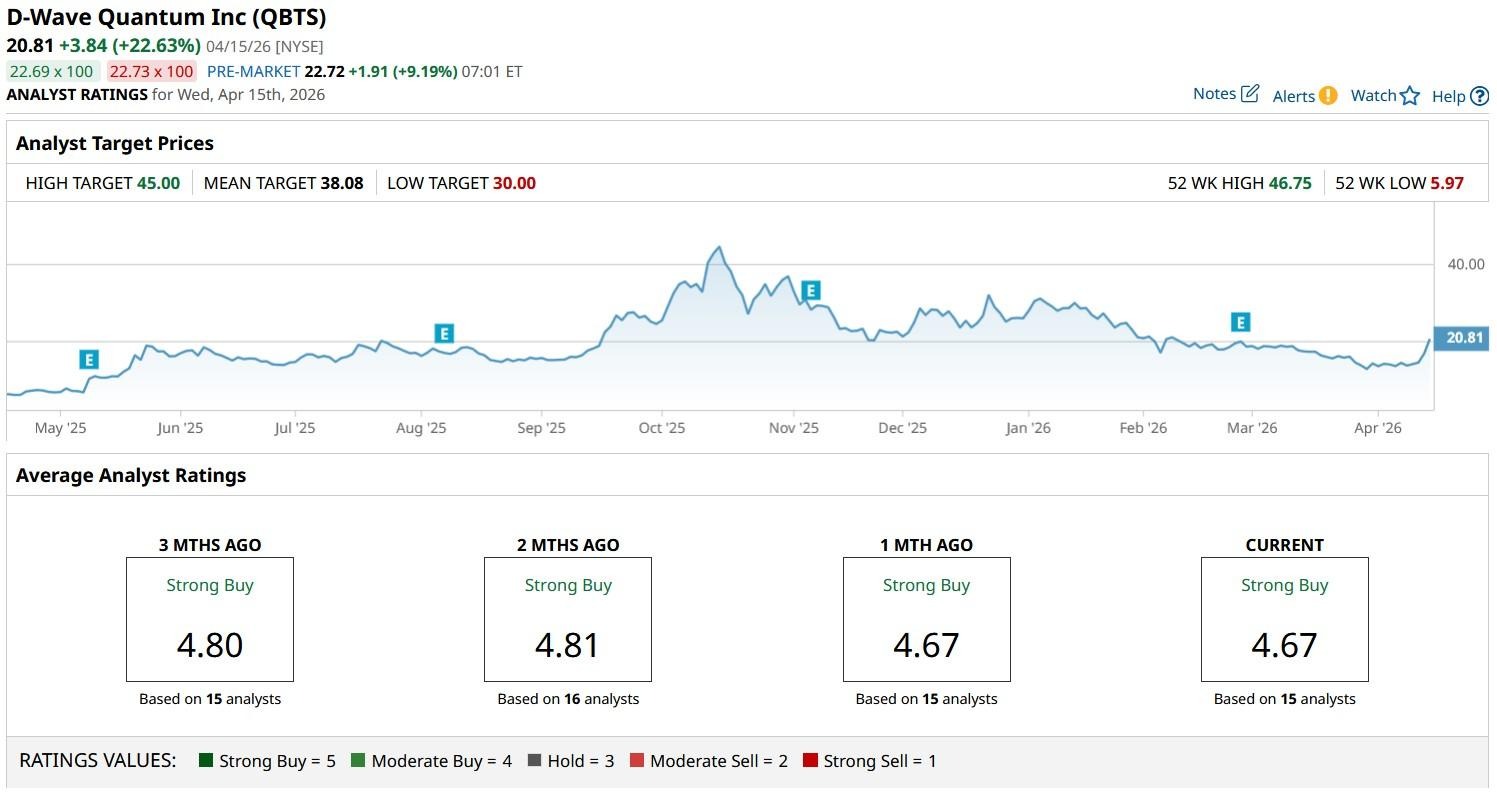Image resolution: width=1497 pixels, height=796 pixels.
Task: Click the red ask 22.73 x 100 box
Action: pyautogui.click(x=152, y=72)
